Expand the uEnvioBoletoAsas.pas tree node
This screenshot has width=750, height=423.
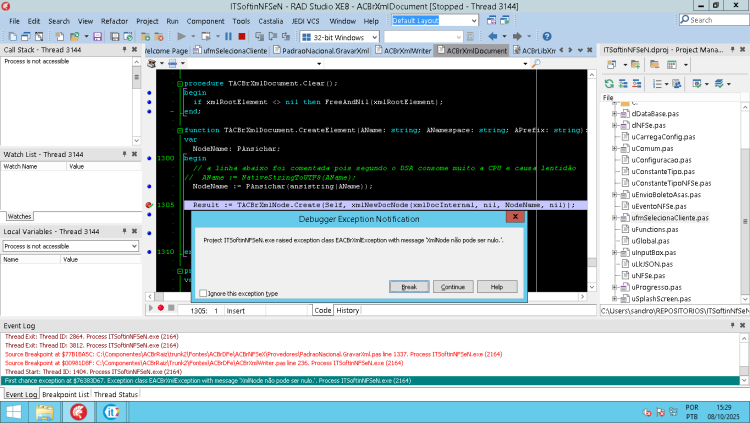[615, 194]
